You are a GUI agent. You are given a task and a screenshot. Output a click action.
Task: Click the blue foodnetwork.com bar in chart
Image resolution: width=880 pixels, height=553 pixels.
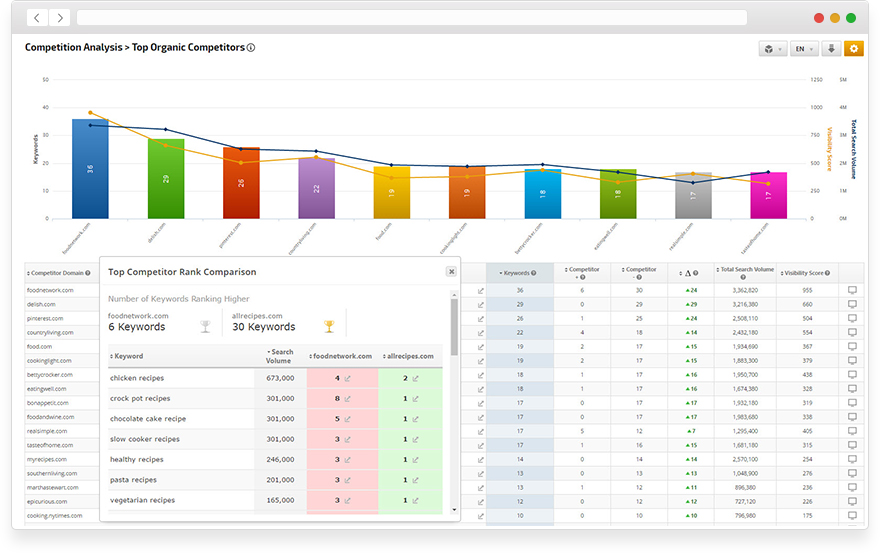pos(90,168)
